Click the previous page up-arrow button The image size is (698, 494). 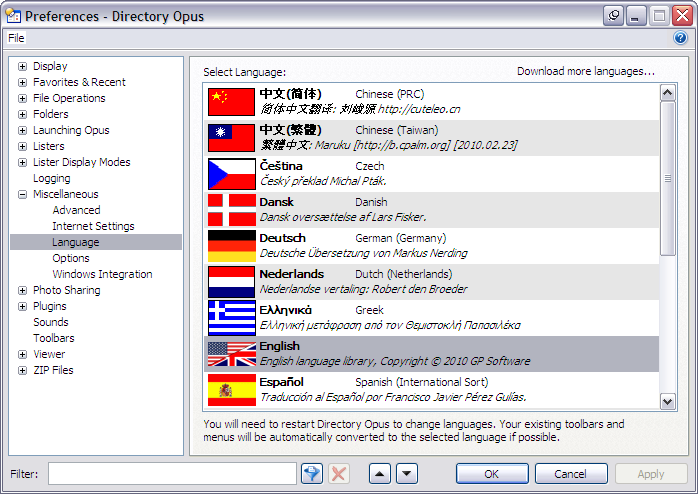coord(380,474)
